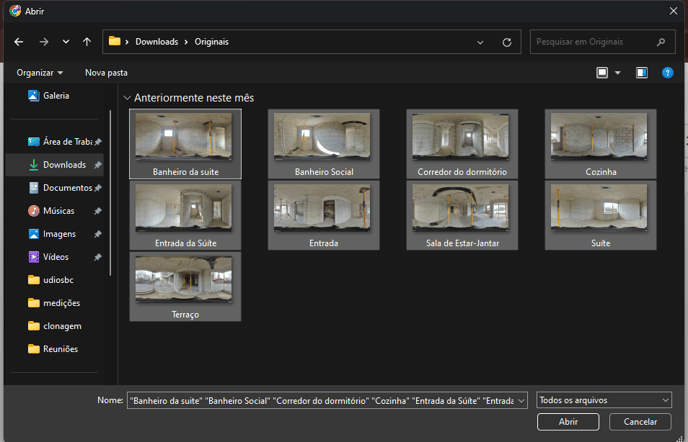This screenshot has width=688, height=442.
Task: Expand the Nome field dropdown arrow
Action: 521,400
